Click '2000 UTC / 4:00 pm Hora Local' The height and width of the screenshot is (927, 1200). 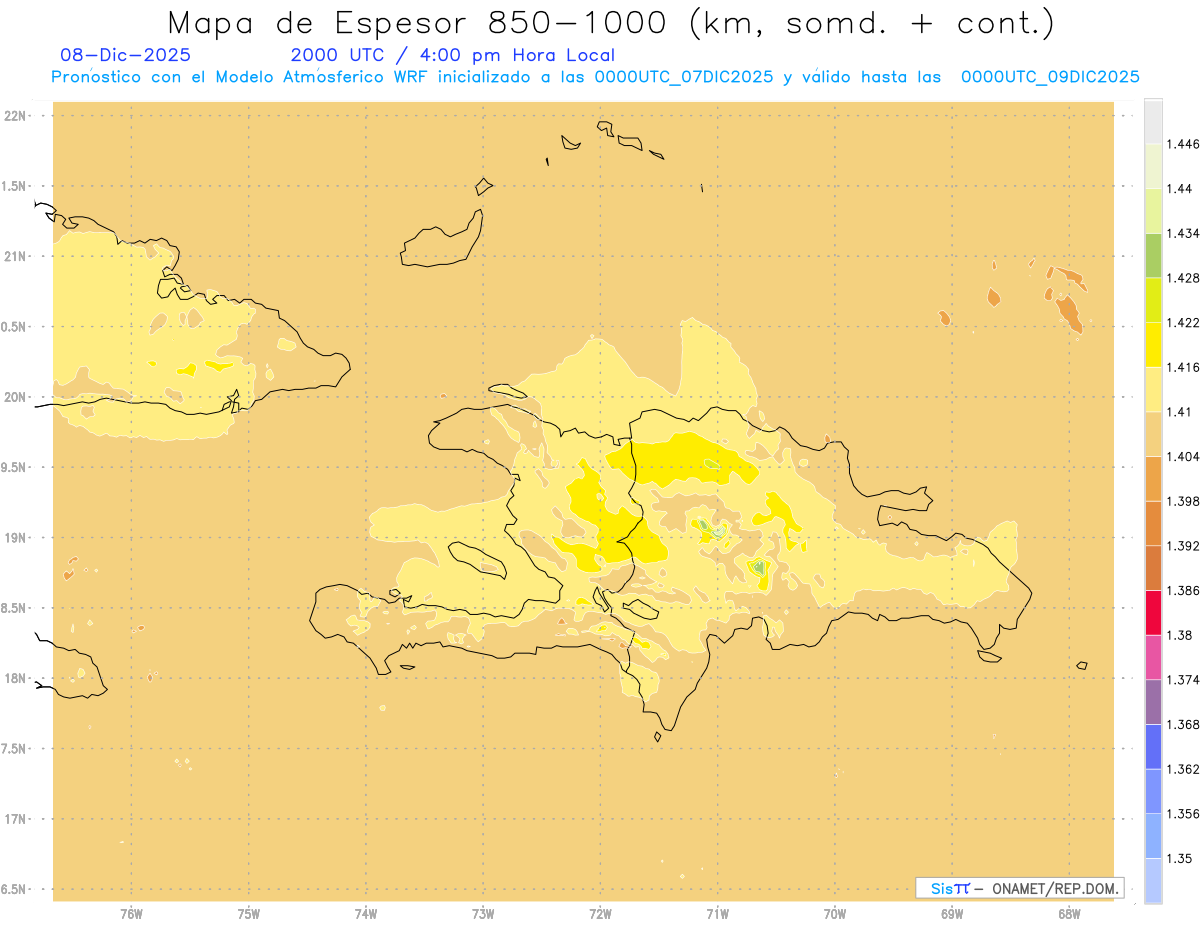(453, 56)
